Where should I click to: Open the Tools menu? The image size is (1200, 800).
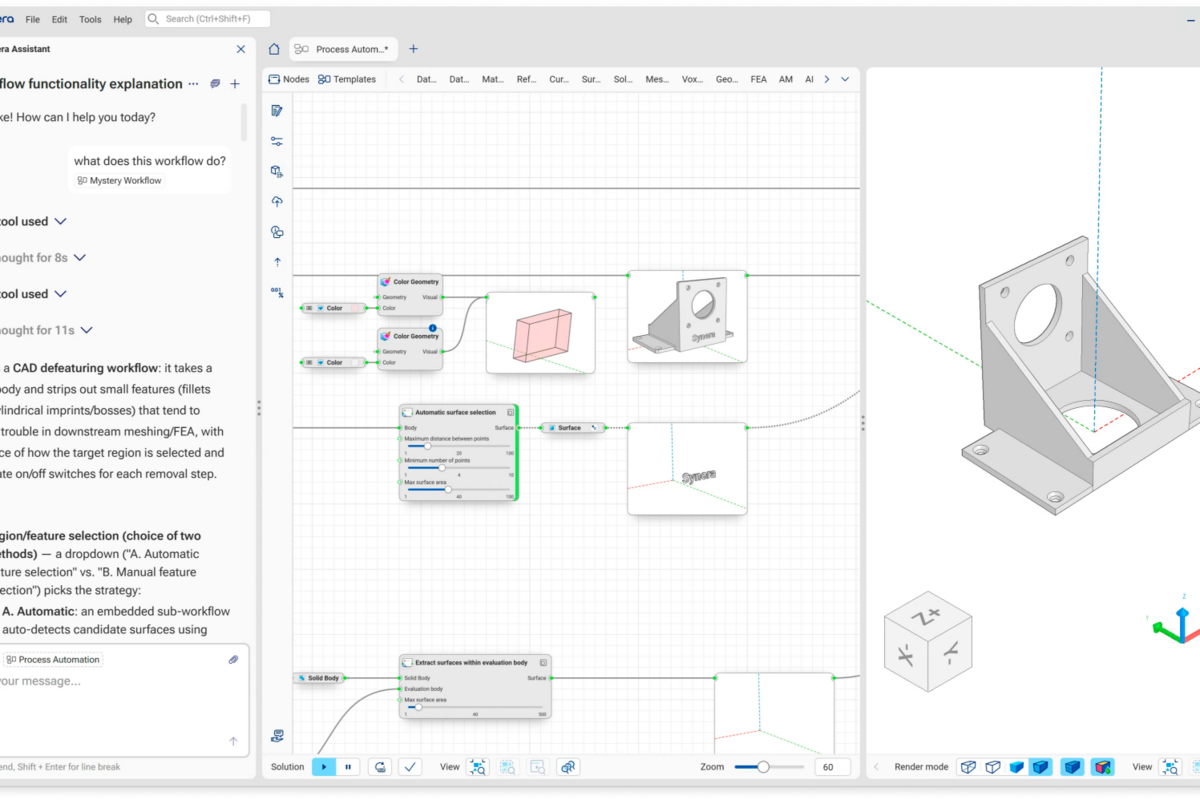pyautogui.click(x=90, y=19)
